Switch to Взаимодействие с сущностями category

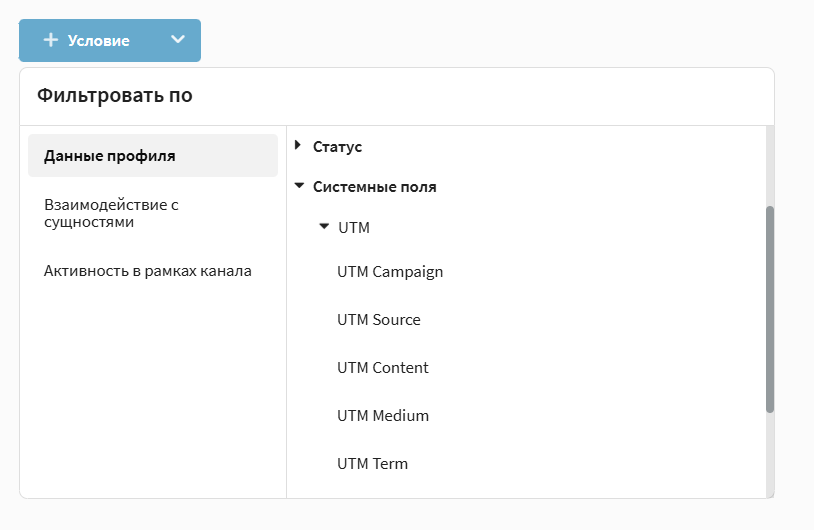point(111,213)
